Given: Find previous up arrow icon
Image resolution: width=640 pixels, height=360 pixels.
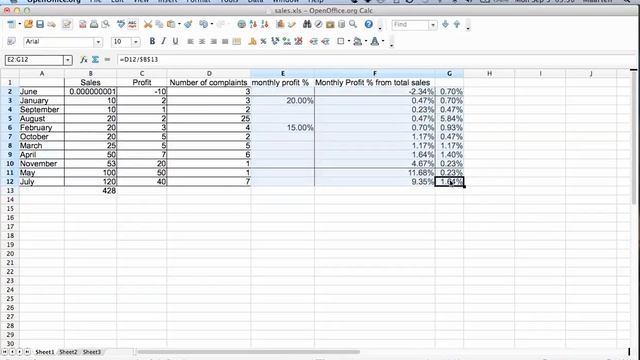Looking at the screenshot, I should (457, 24).
